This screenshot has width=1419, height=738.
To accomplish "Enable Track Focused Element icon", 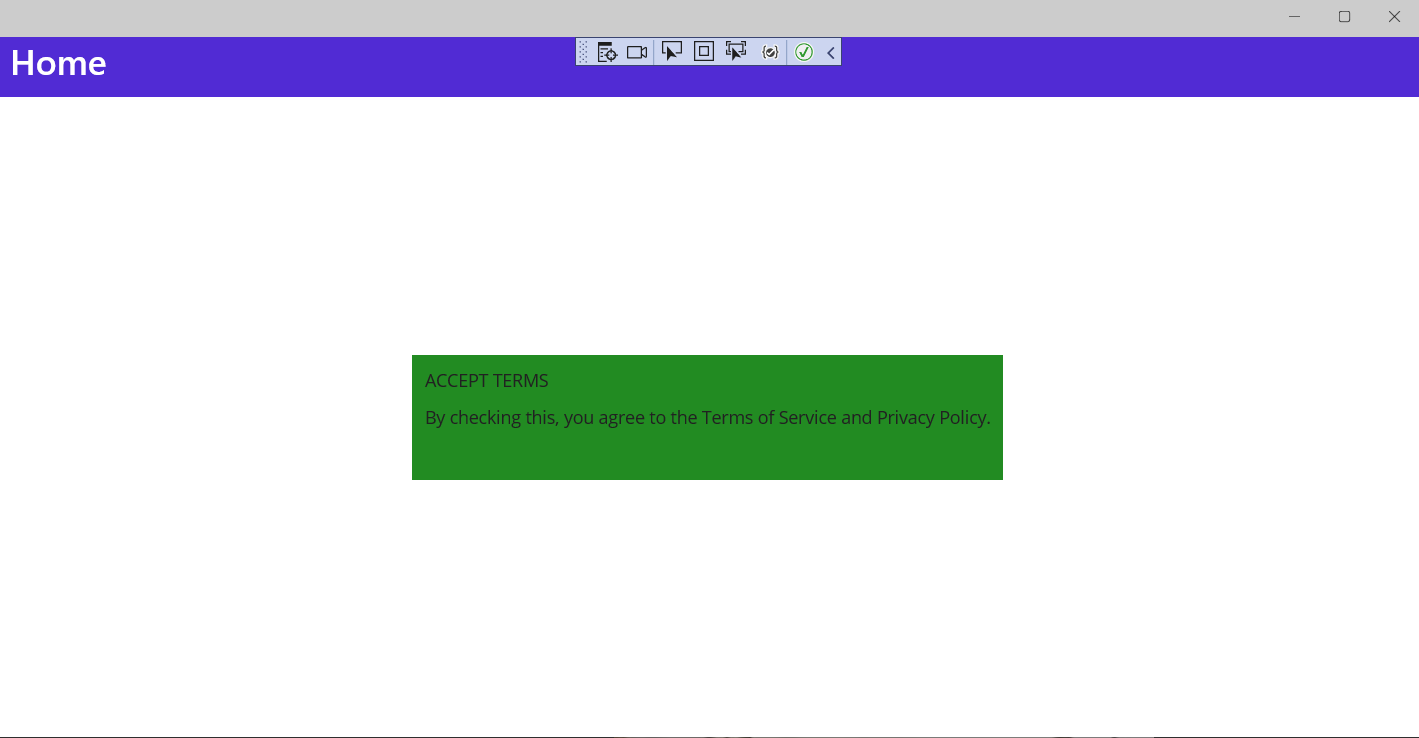I will click(x=736, y=51).
